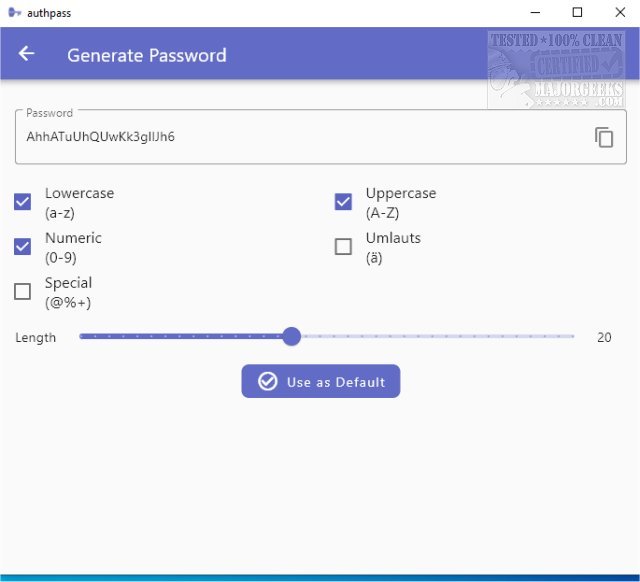Click the Length slider thumb
Screen dimensions: 640x582
click(x=291, y=337)
